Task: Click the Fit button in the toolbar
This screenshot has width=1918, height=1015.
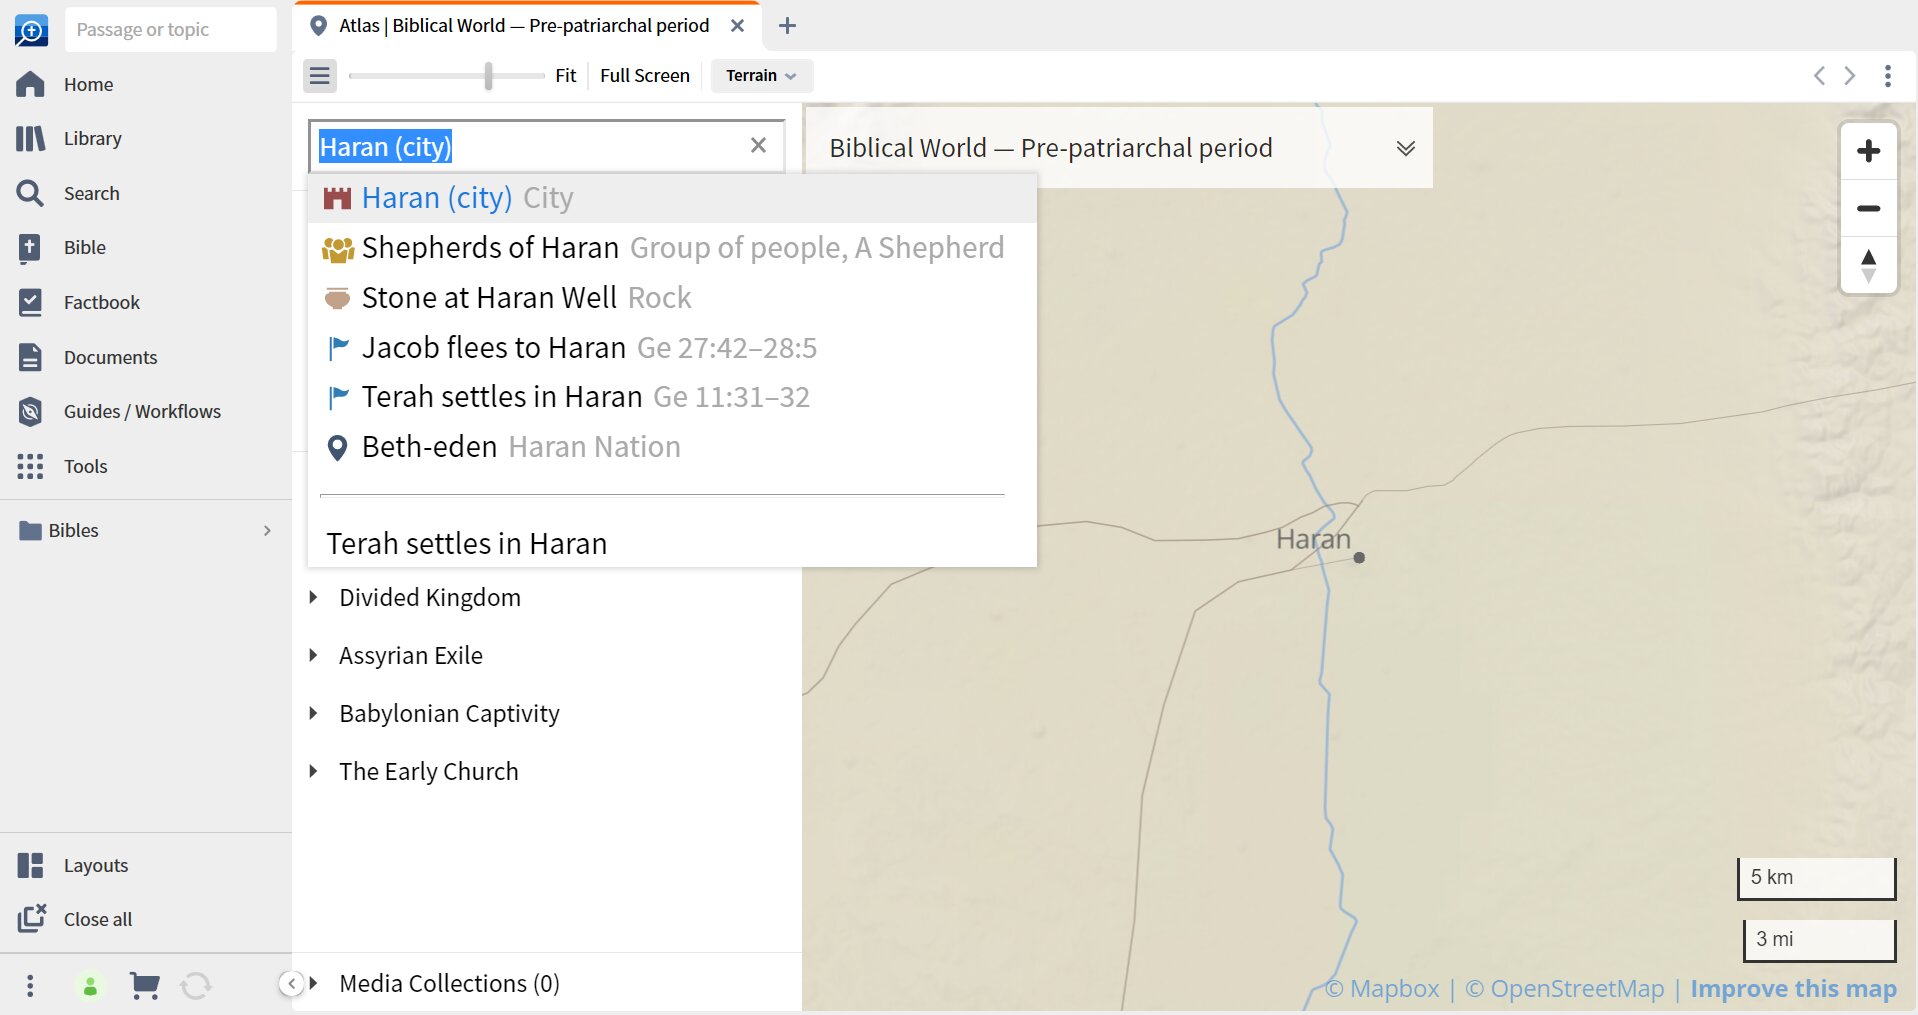Action: tap(565, 75)
